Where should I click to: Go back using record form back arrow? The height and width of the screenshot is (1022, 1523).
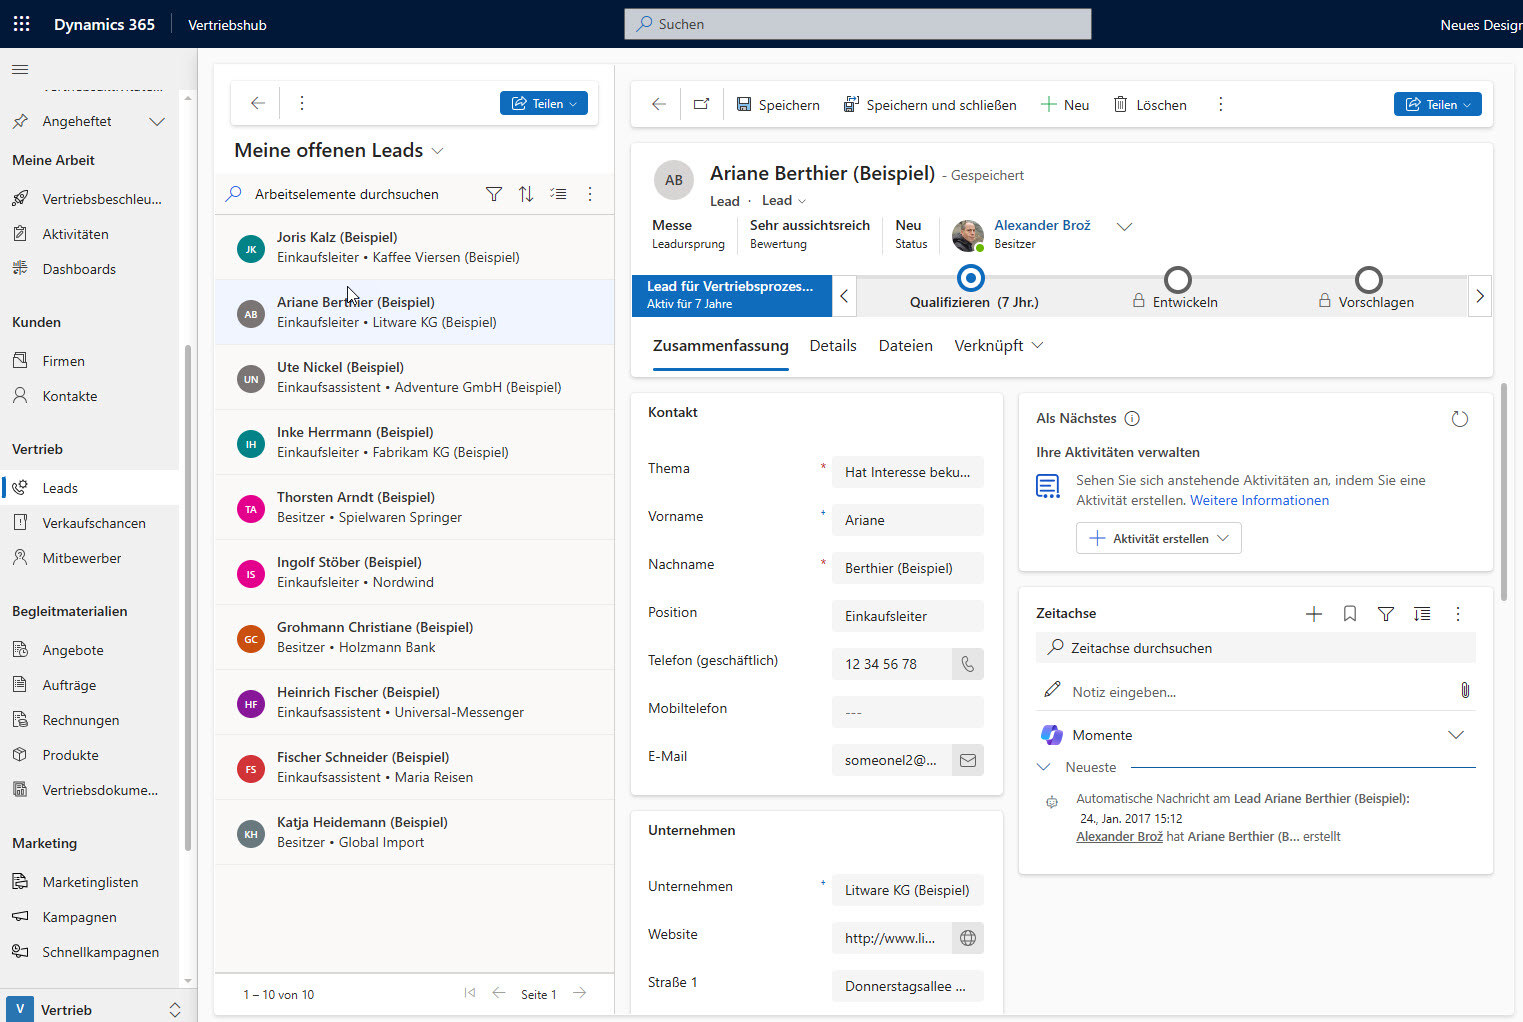point(658,104)
